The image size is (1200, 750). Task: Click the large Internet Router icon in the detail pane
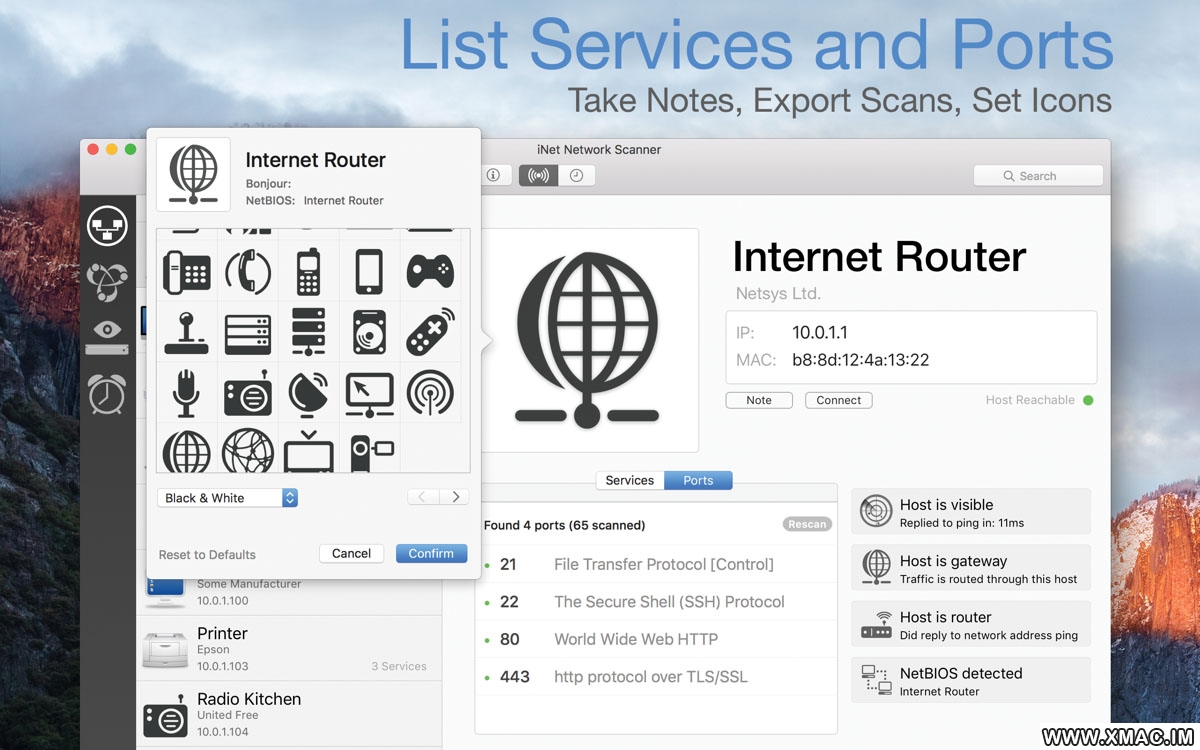click(x=587, y=340)
